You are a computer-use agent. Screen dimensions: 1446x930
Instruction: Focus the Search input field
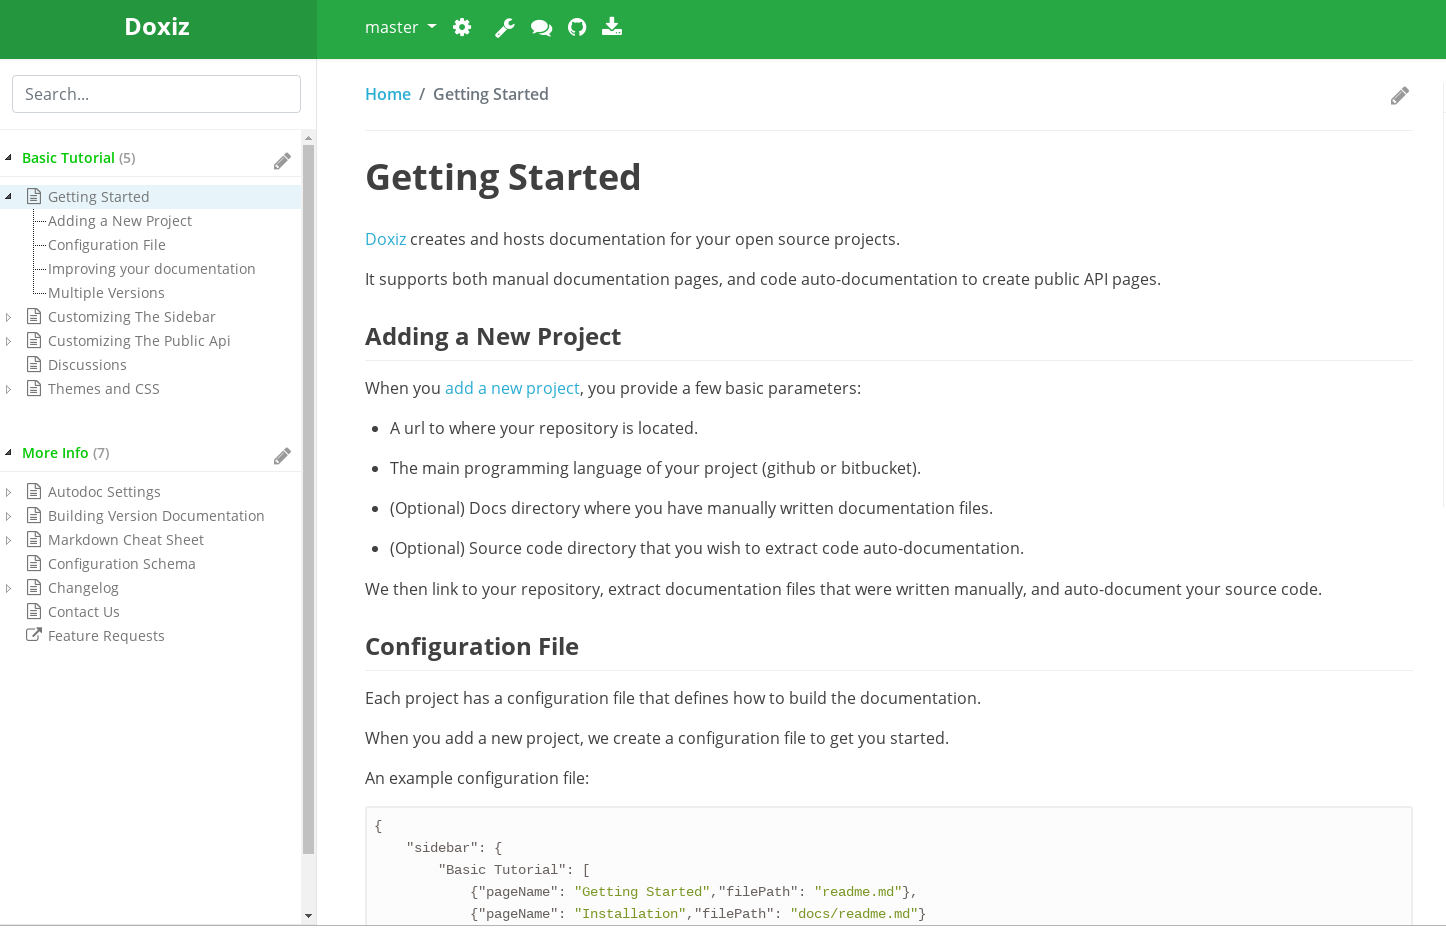(x=156, y=94)
